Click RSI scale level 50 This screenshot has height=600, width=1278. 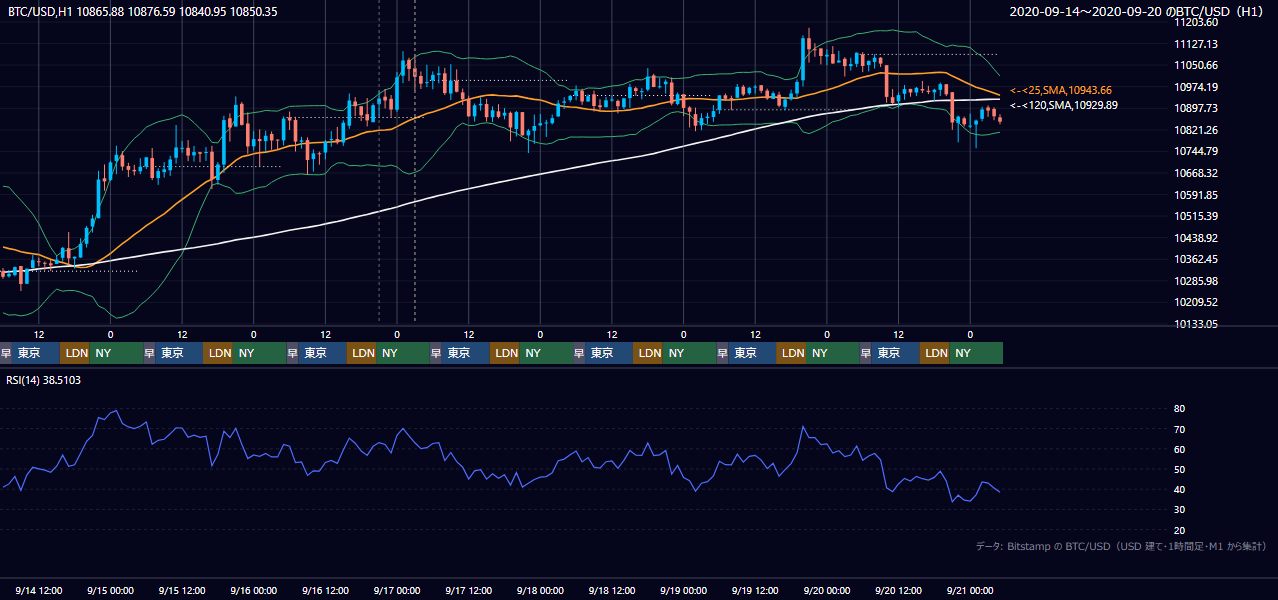click(x=1180, y=469)
